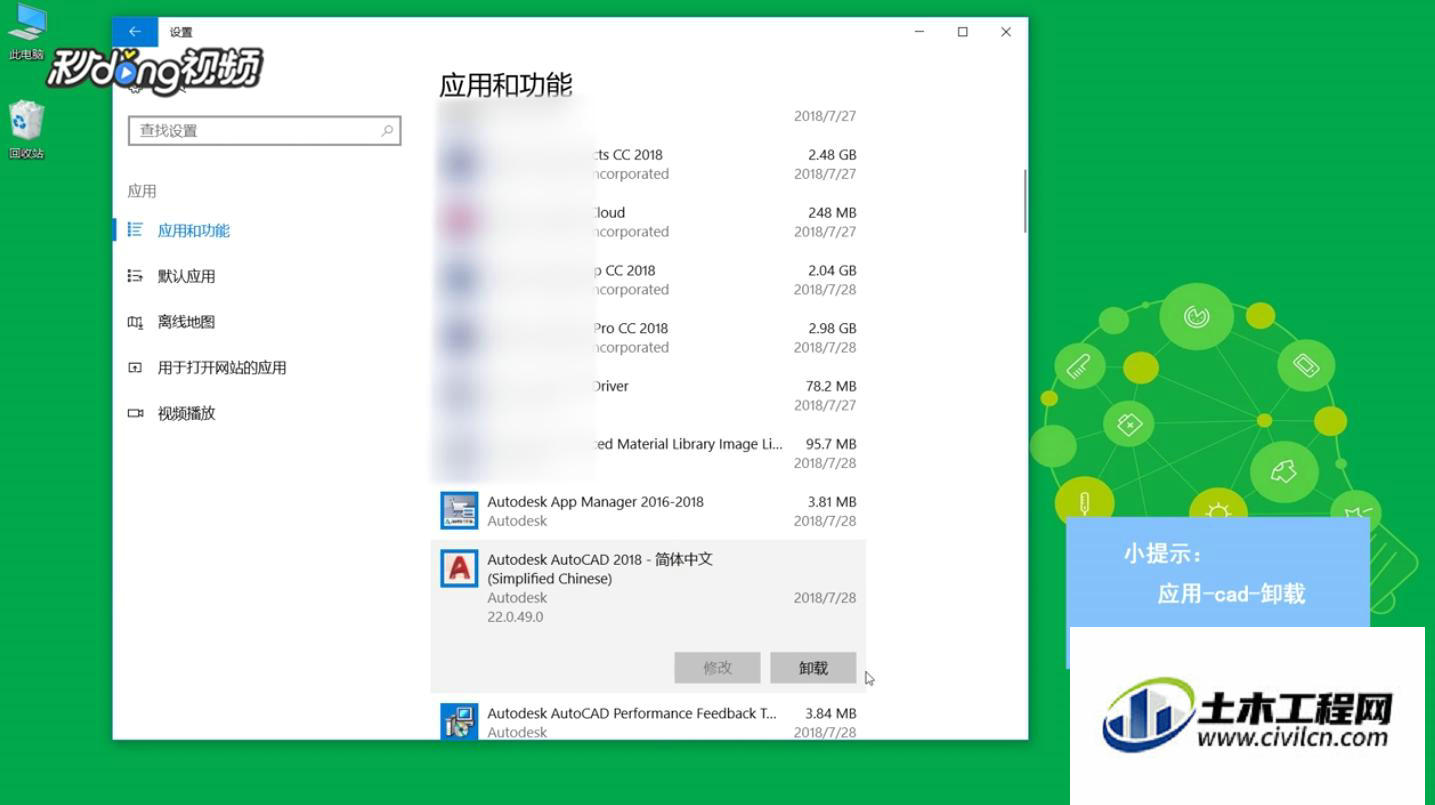Viewport: 1435px width, 805px height.
Task: Go to 用于打开网站的应用 settings
Action: 208,368
